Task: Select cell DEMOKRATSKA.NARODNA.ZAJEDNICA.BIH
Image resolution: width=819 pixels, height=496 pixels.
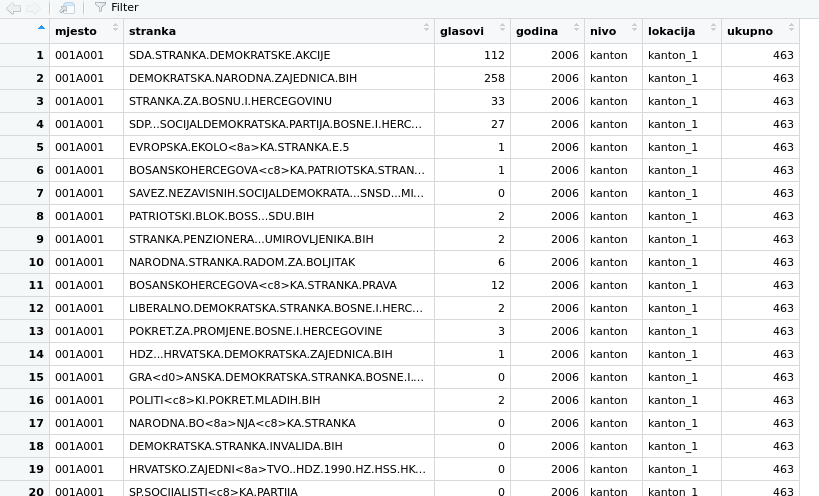Action: click(x=279, y=78)
